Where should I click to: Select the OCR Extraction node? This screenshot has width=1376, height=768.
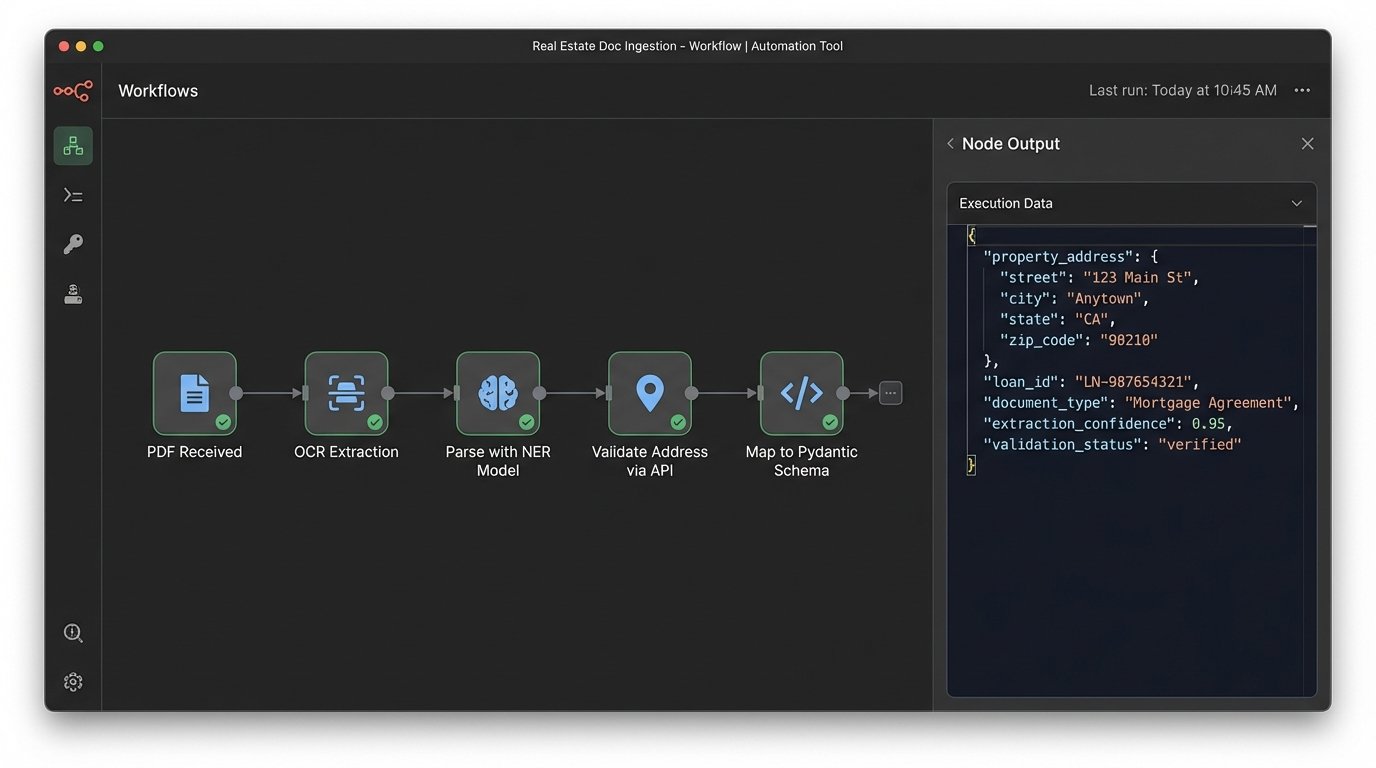click(346, 392)
